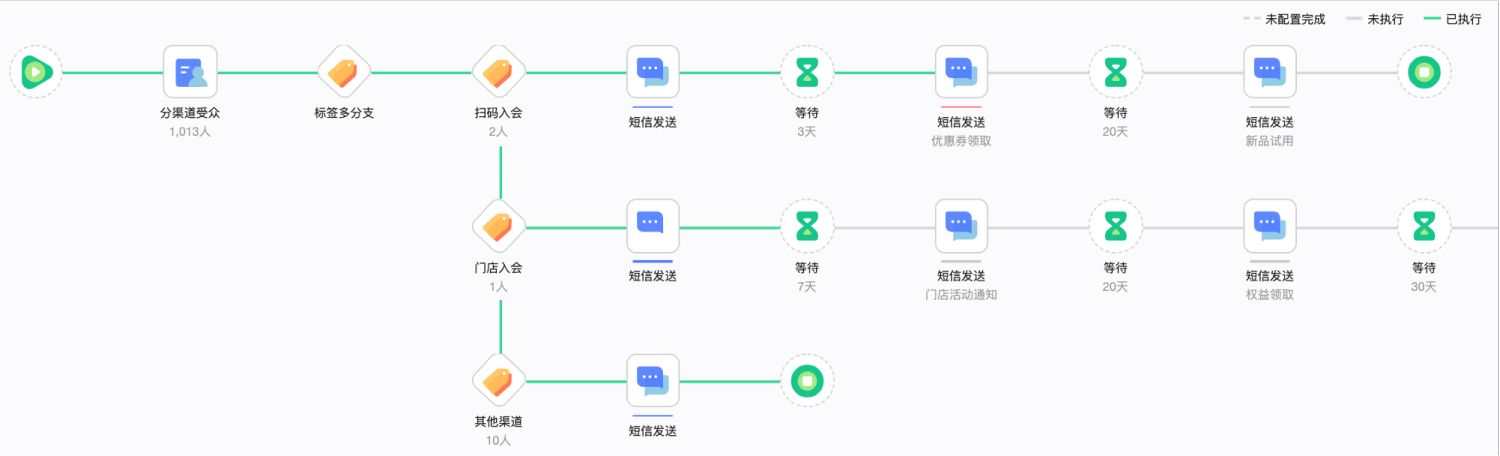Select the 标签多分支 tag branch icon
This screenshot has height=456, width=1500.
point(344,72)
